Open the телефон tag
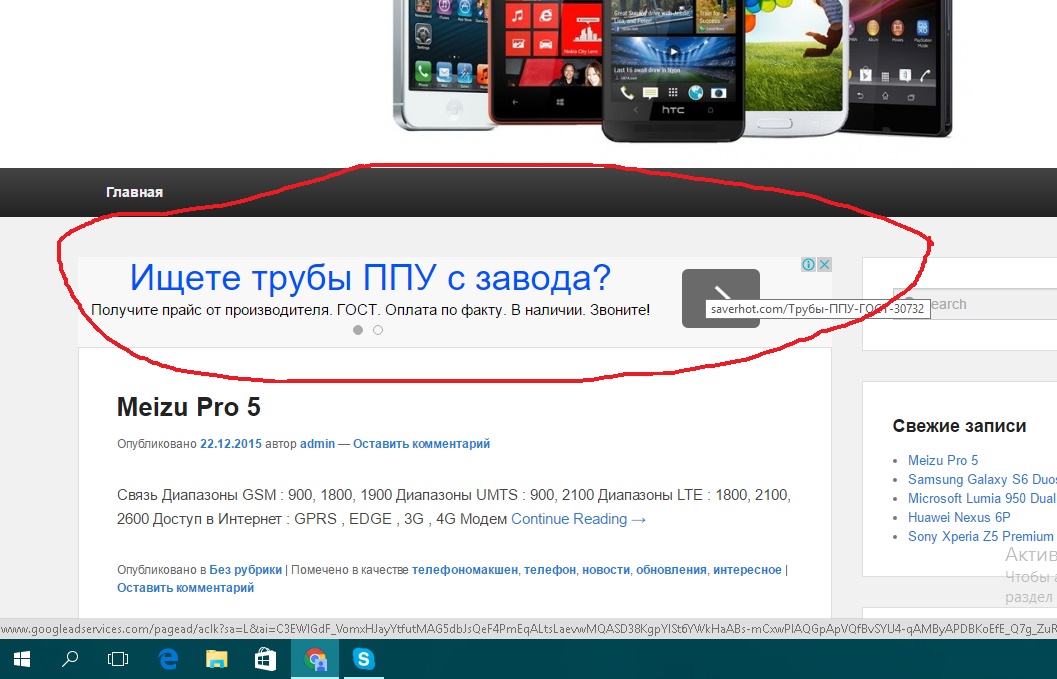The width and height of the screenshot is (1057, 679). click(550, 570)
